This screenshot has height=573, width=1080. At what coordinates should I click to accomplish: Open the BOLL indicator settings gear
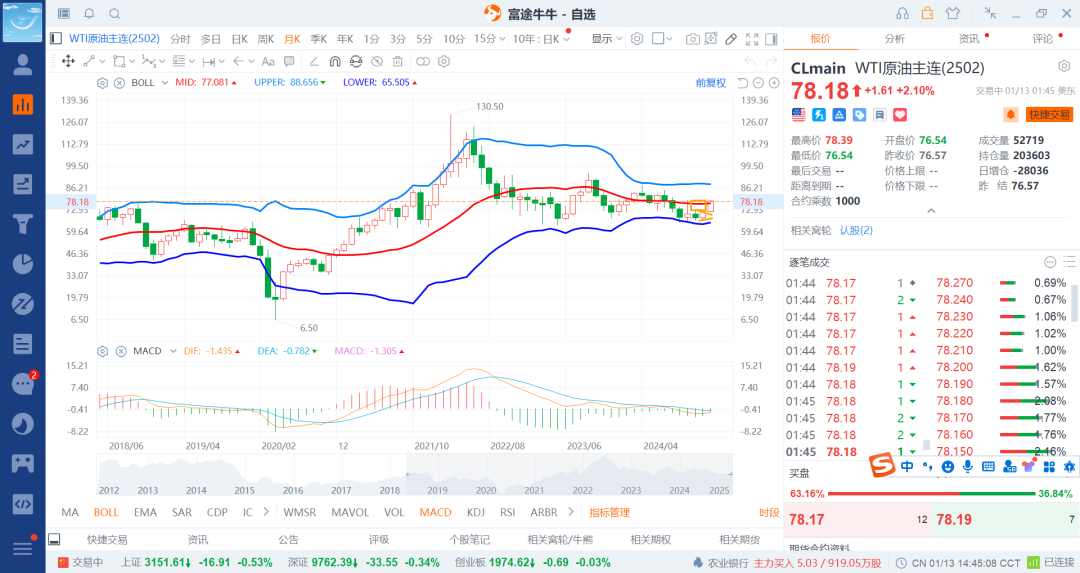tap(102, 82)
